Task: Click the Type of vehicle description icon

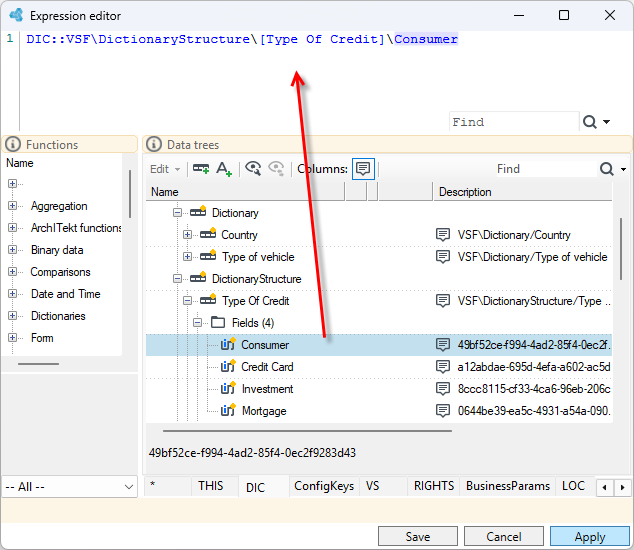Action: pyautogui.click(x=443, y=256)
